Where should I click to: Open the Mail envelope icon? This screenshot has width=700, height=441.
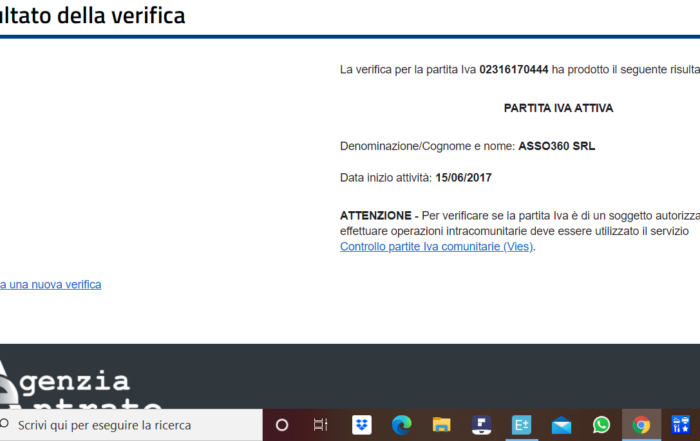point(561,425)
